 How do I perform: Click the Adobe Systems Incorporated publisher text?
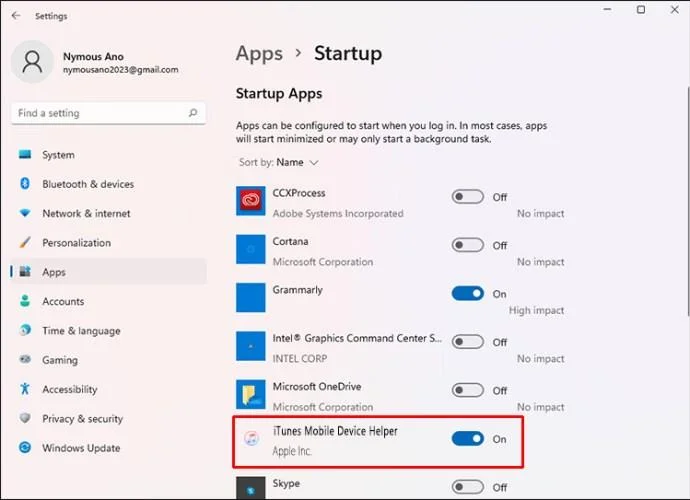338,213
